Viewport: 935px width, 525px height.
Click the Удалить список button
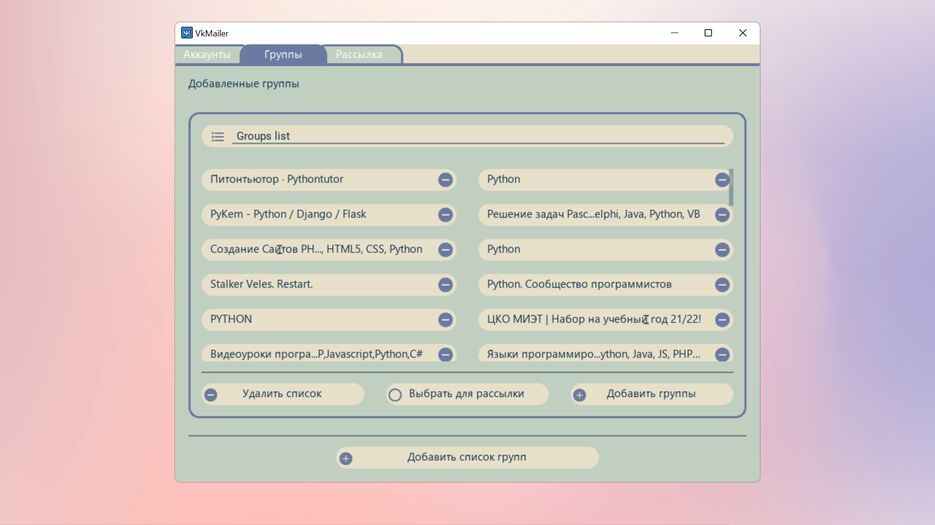point(283,394)
